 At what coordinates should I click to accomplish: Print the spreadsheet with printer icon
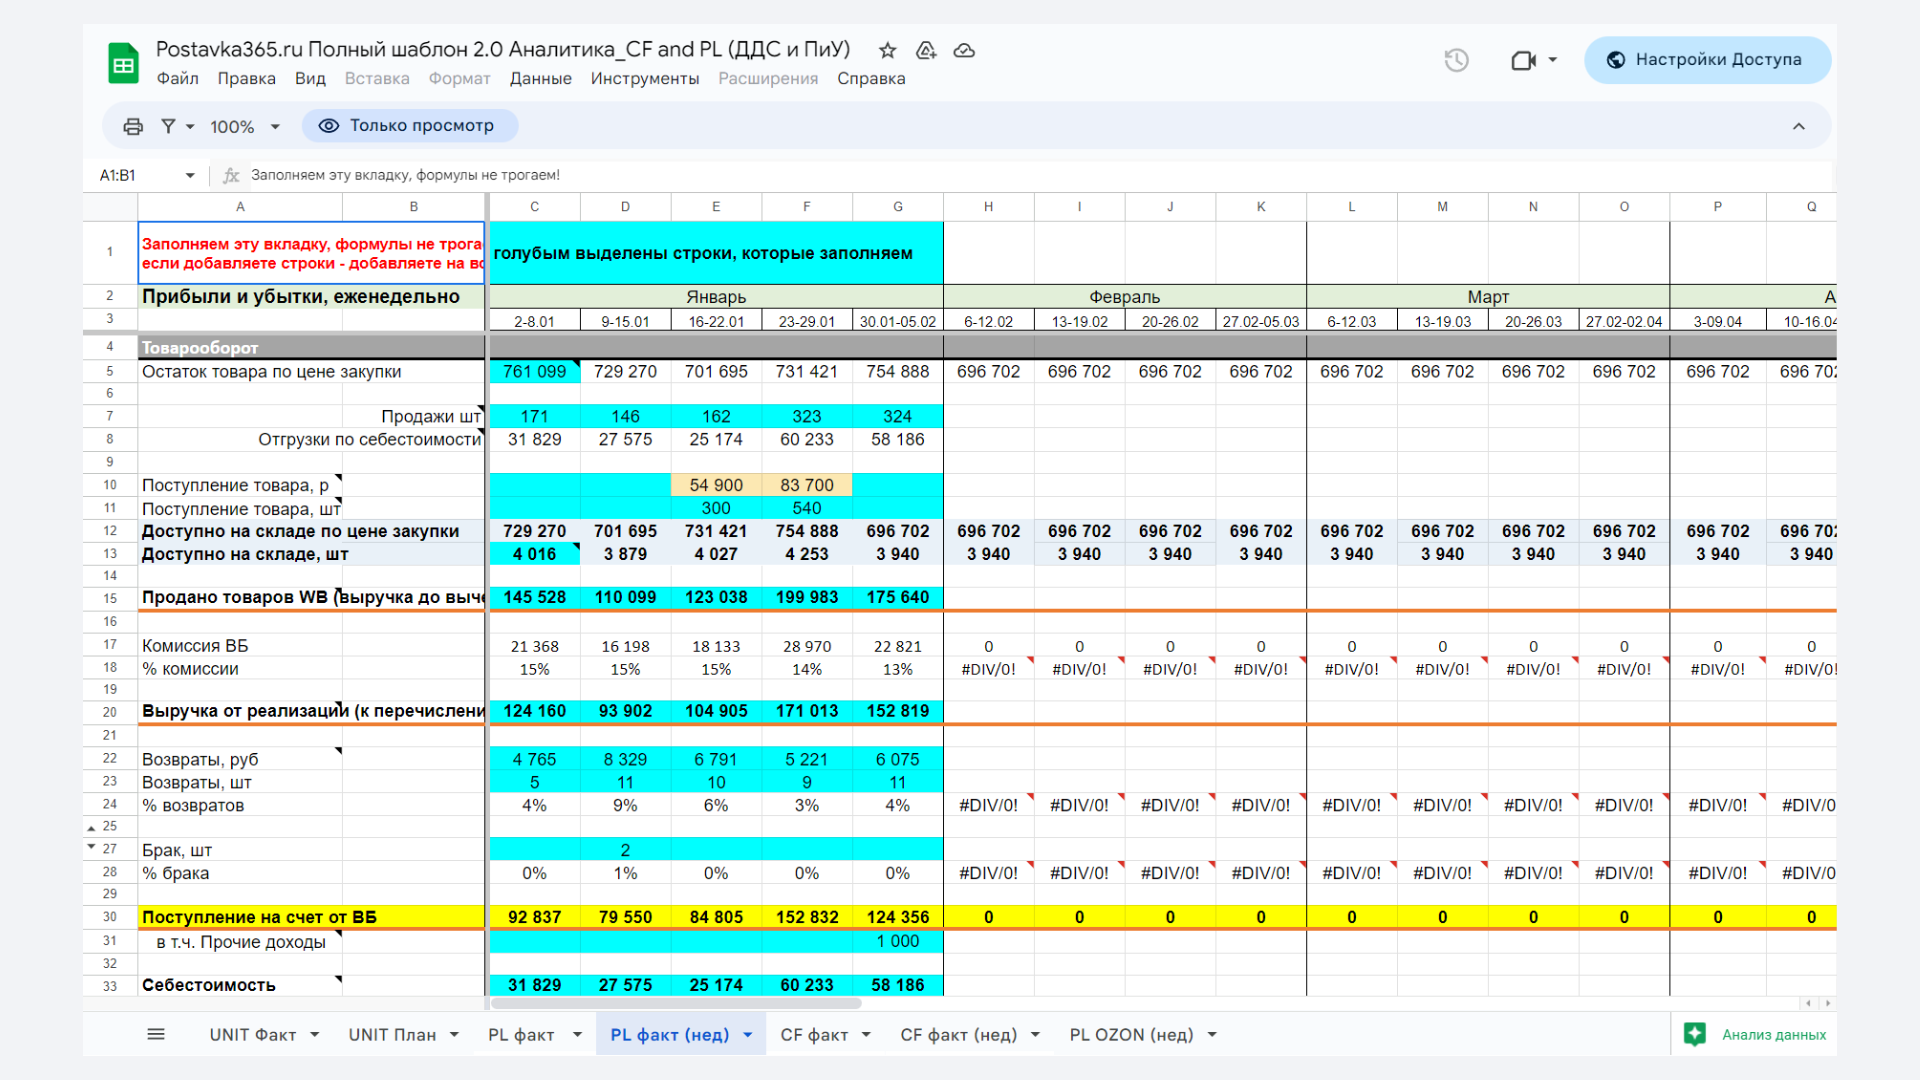pyautogui.click(x=133, y=126)
